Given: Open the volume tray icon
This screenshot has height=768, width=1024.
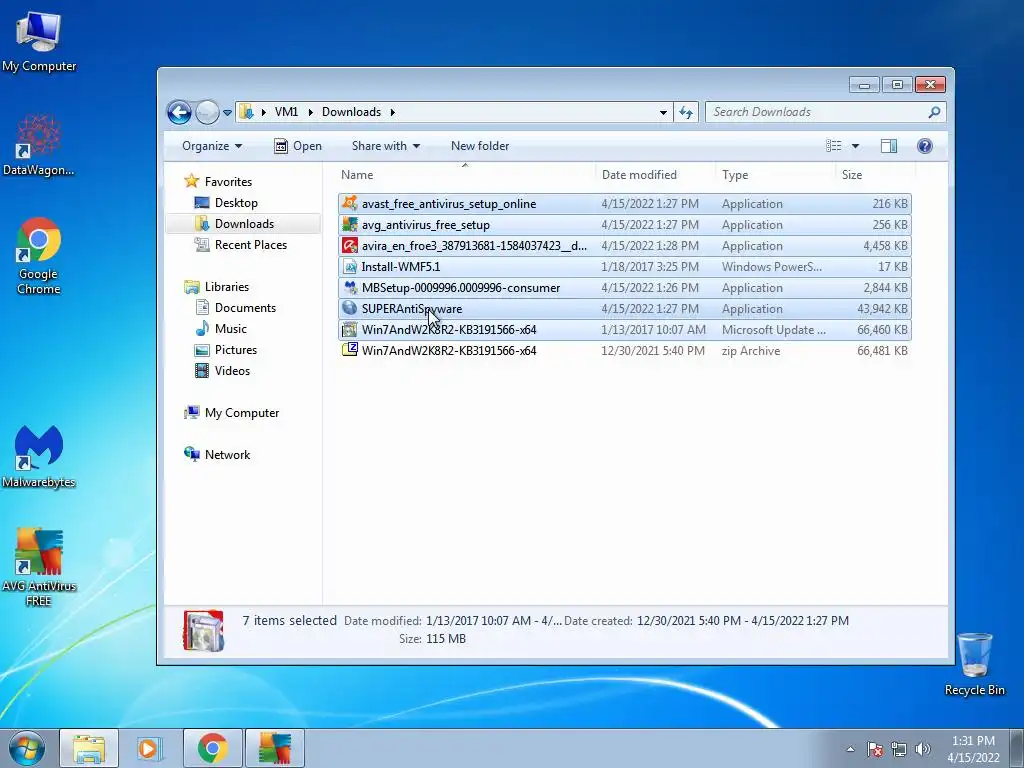Looking at the screenshot, I should pyautogui.click(x=922, y=749).
